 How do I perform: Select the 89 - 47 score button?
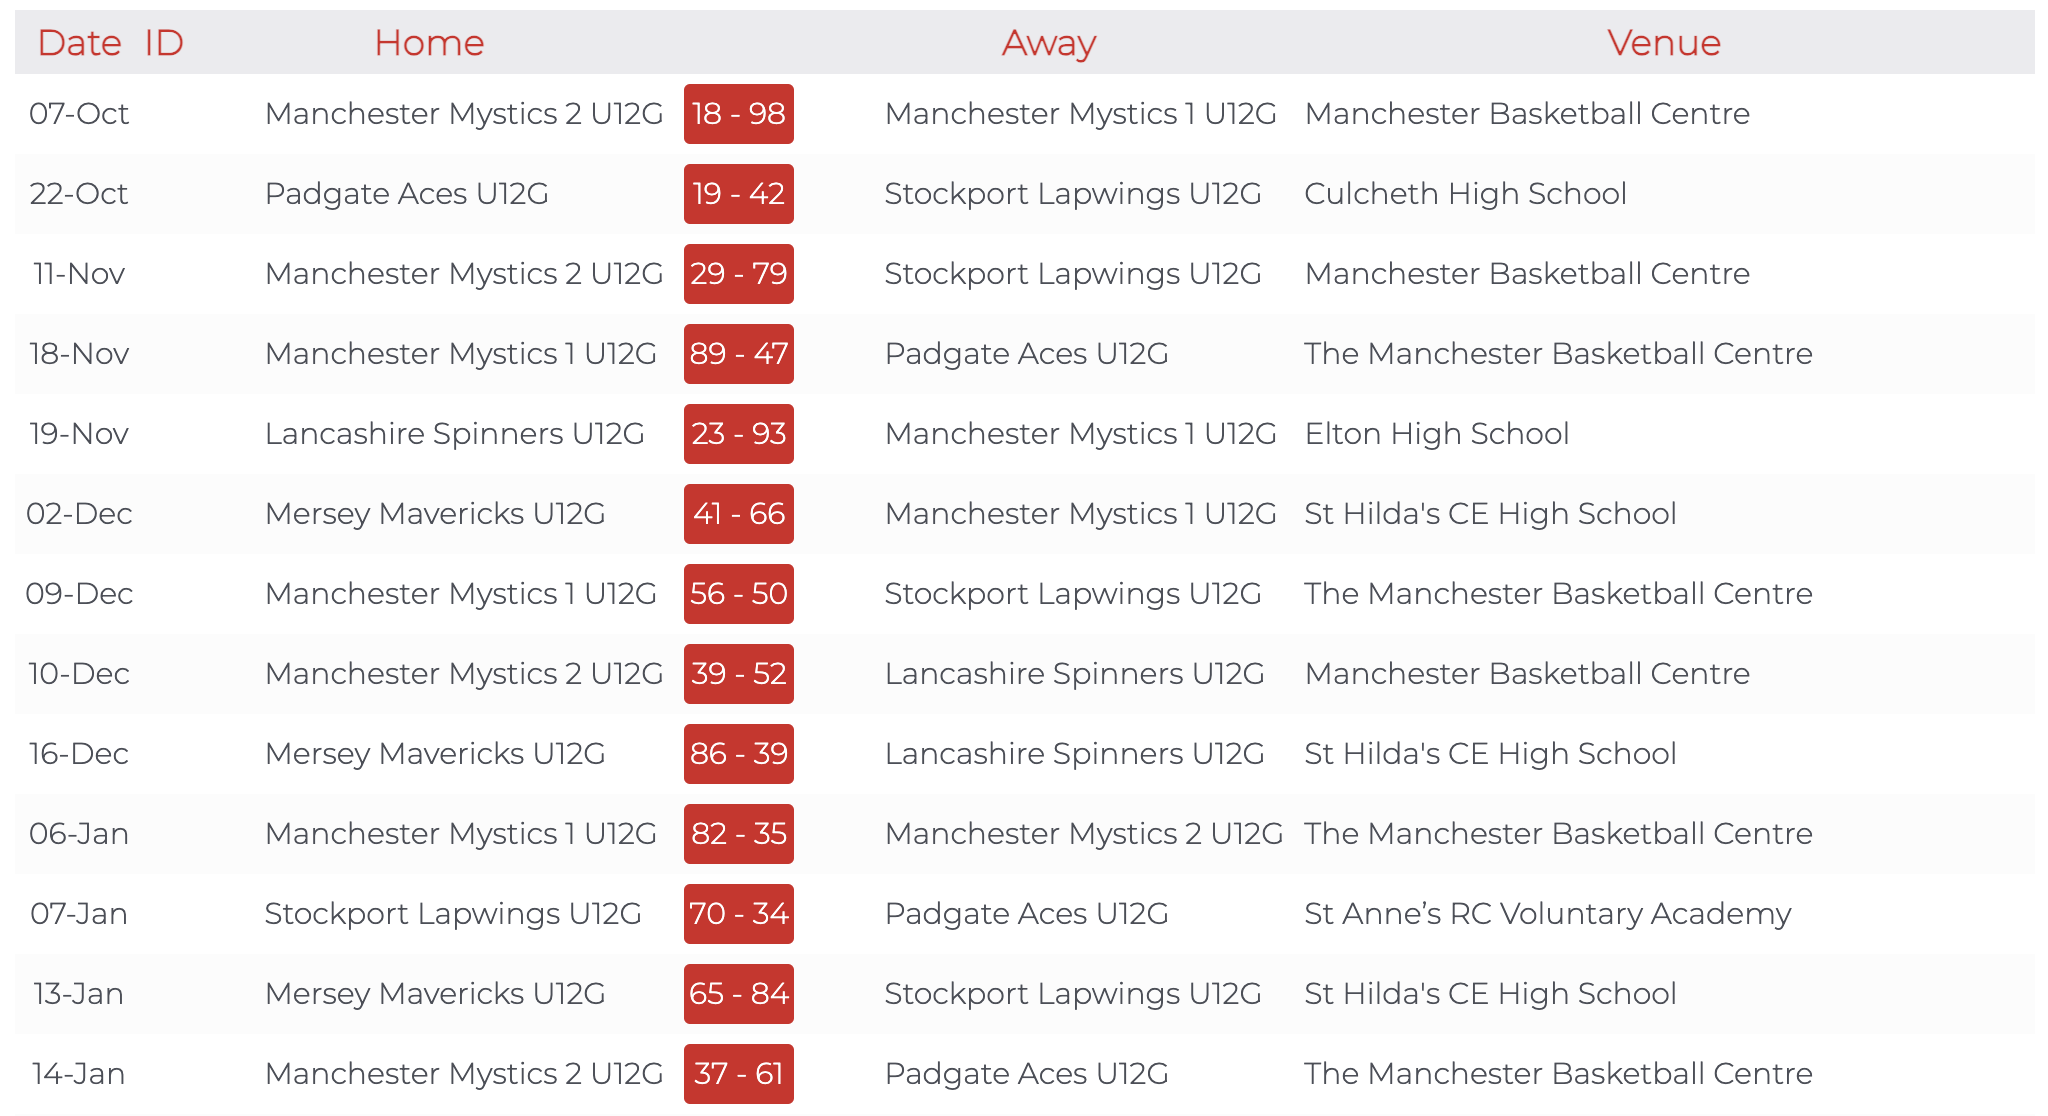(x=738, y=354)
